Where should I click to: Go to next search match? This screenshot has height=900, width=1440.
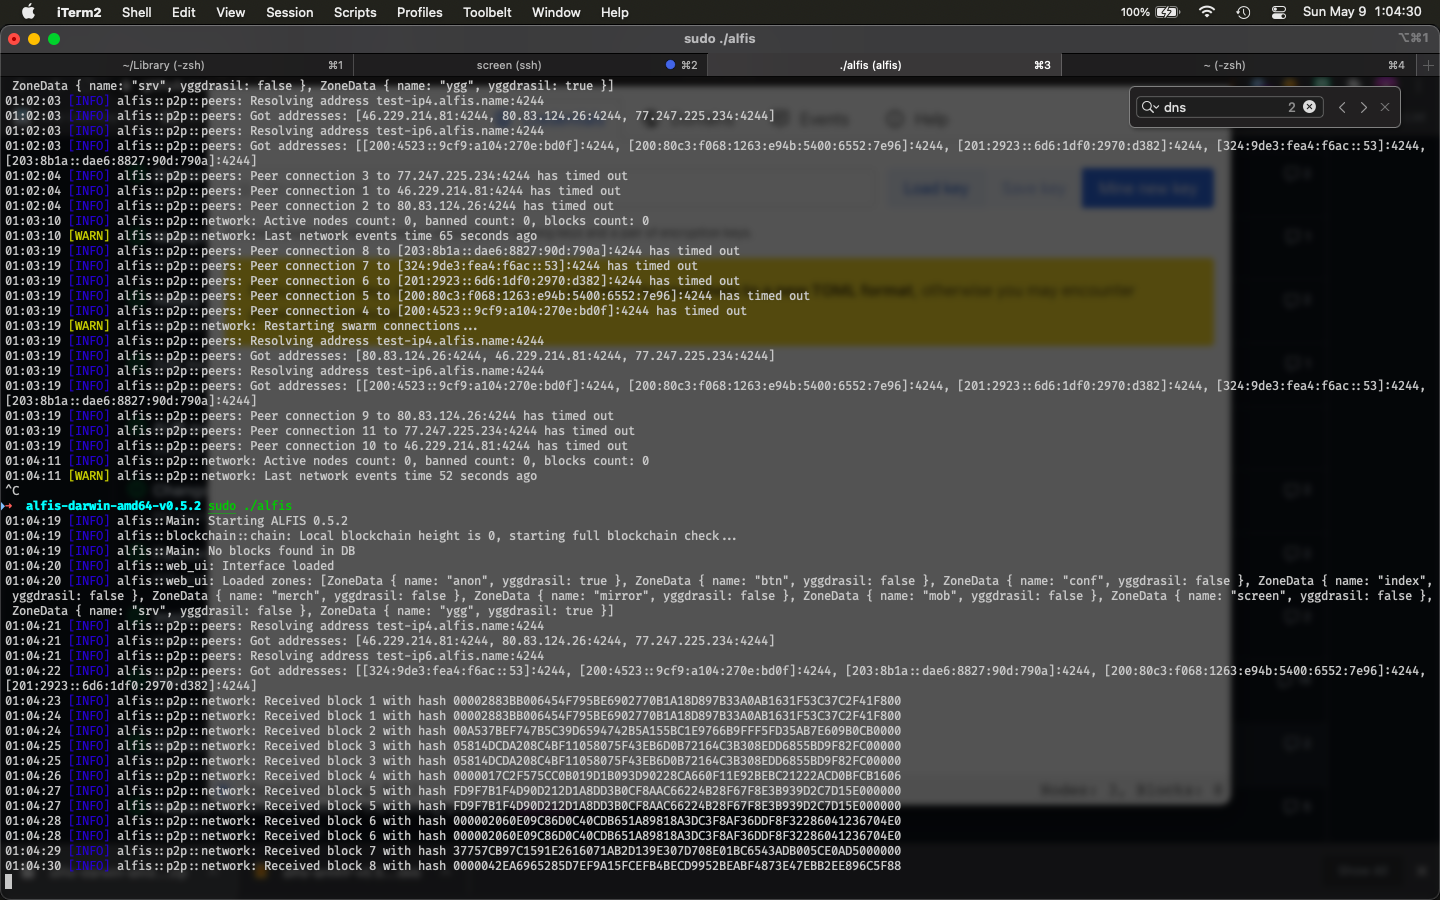[1364, 107]
